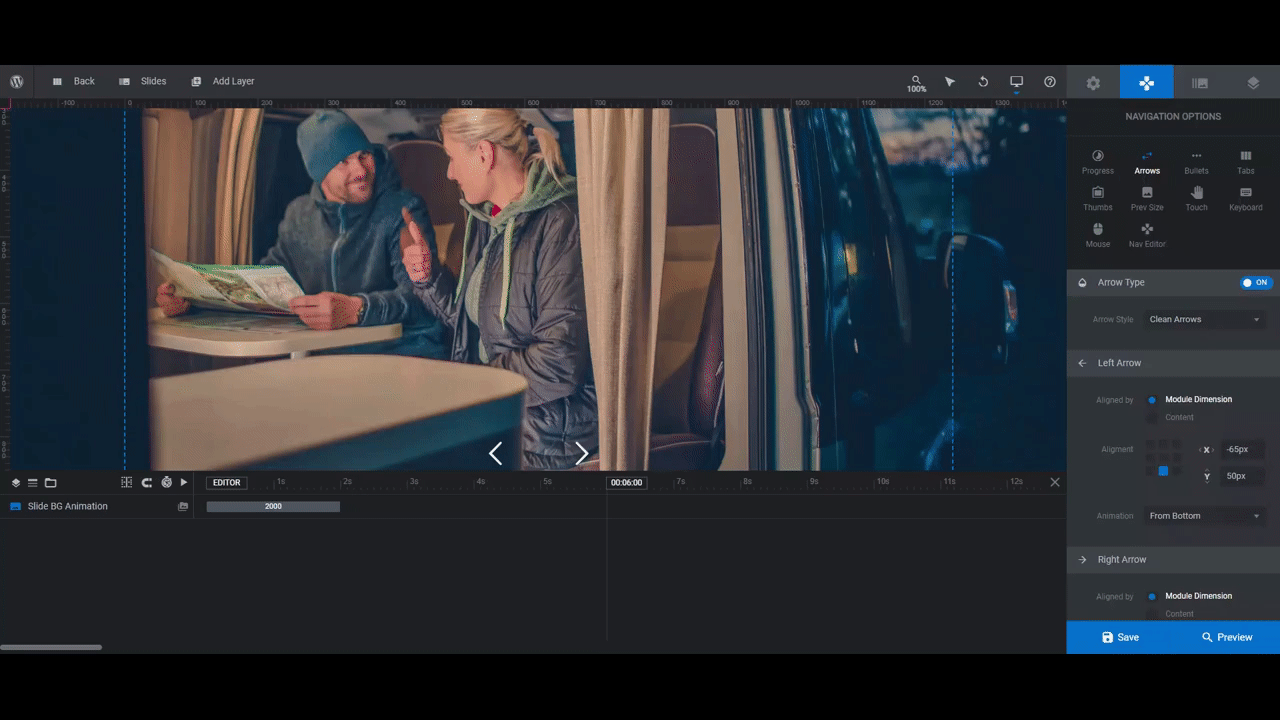Toggle the Arrow Type ON switch
1280x720 pixels.
(x=1255, y=283)
